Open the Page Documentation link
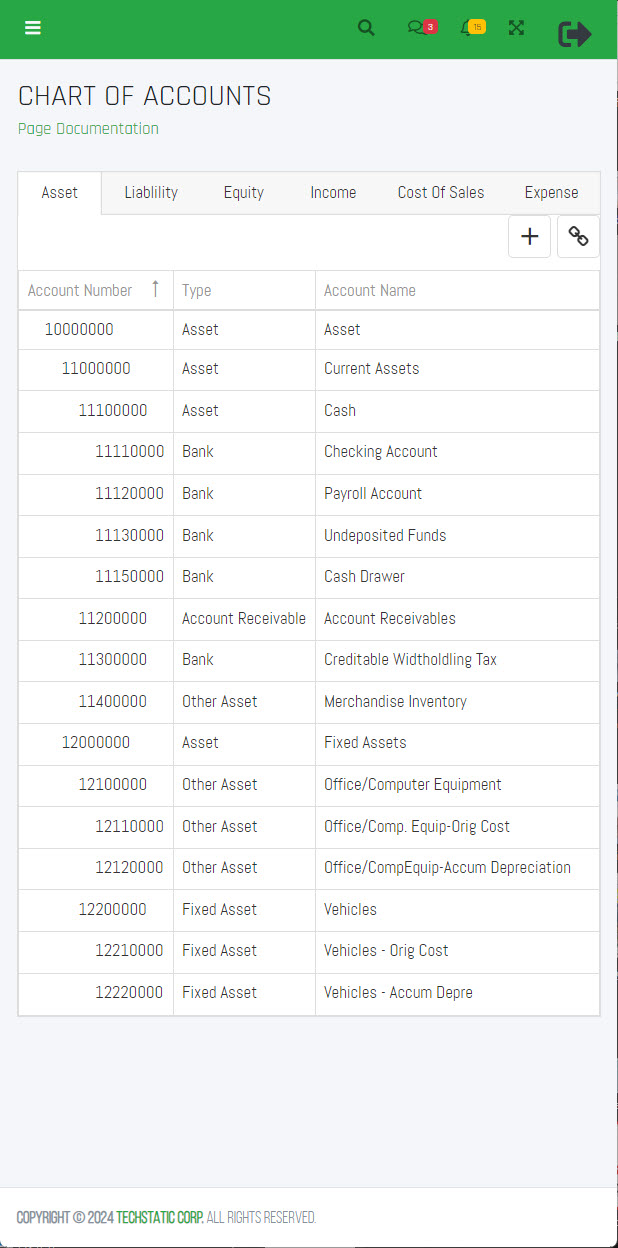 pos(88,128)
